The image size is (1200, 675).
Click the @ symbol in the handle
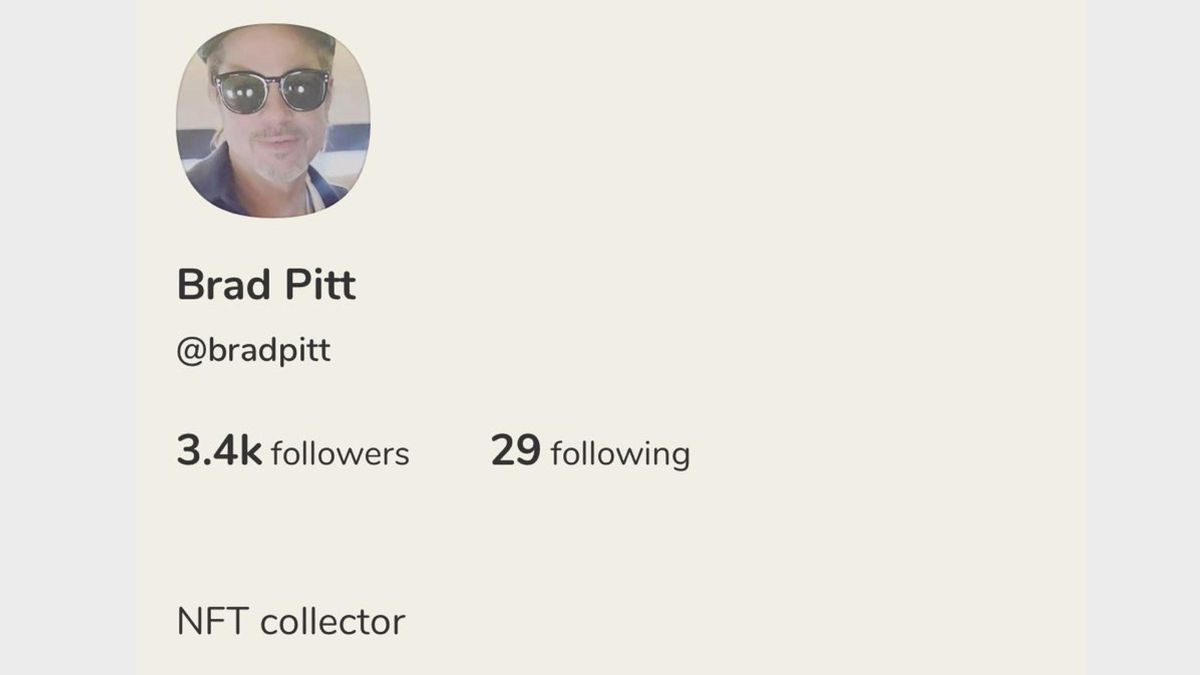191,353
